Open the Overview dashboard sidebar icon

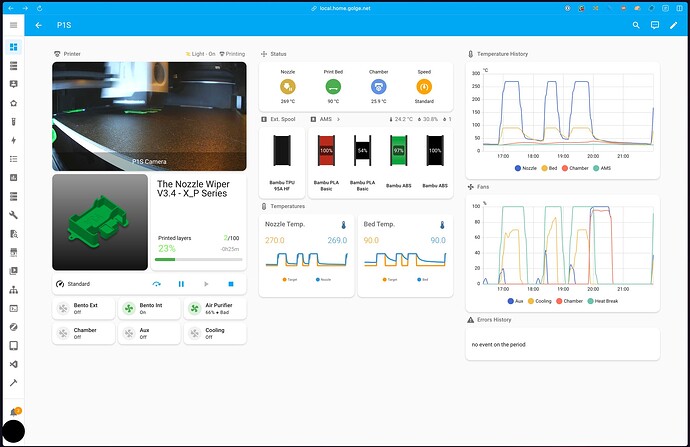click(14, 47)
